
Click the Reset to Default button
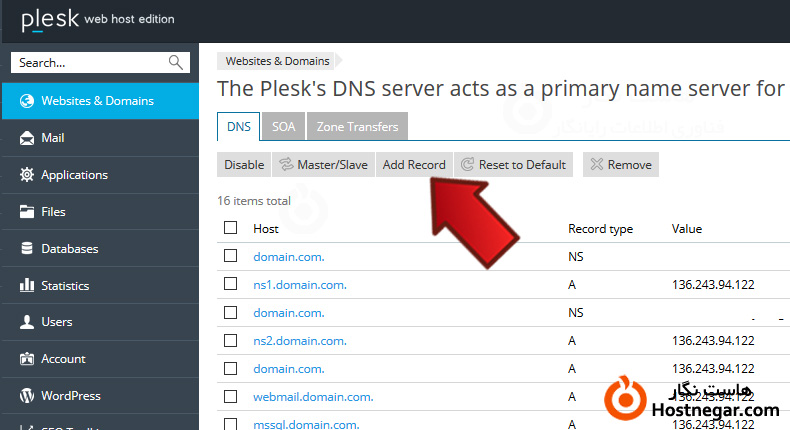[x=513, y=165]
